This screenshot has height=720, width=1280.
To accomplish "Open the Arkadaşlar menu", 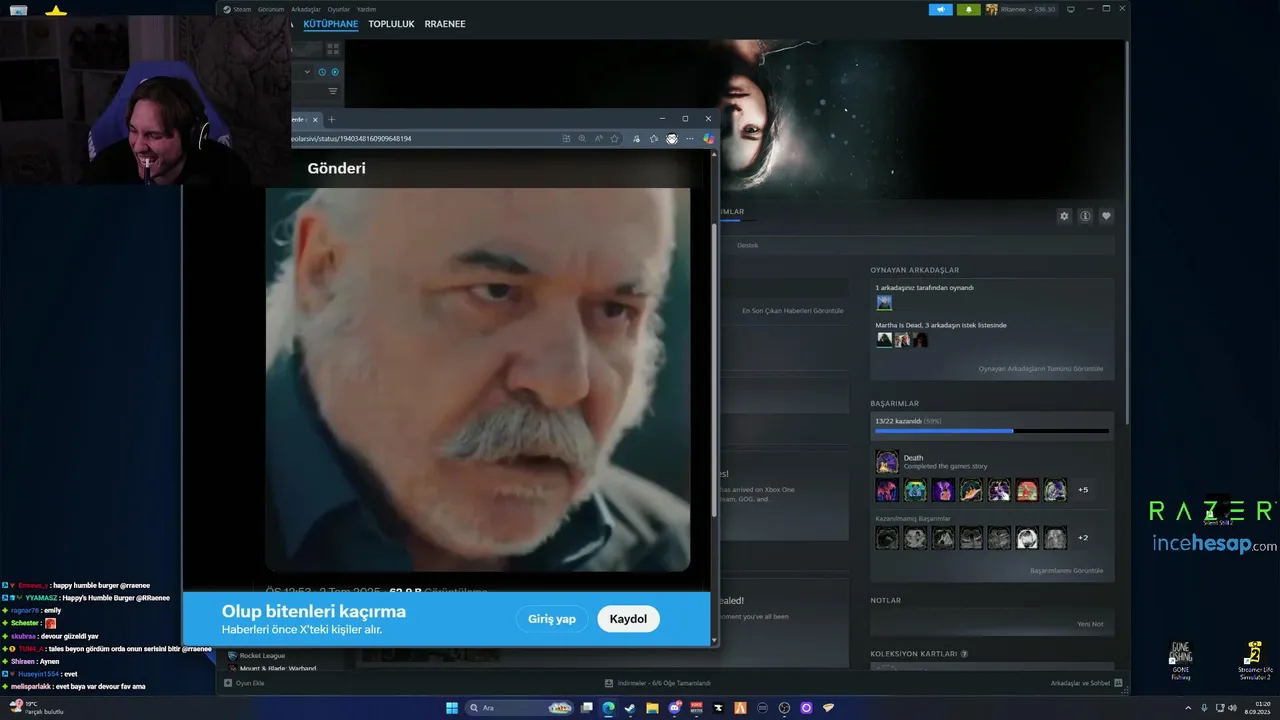I will (306, 9).
